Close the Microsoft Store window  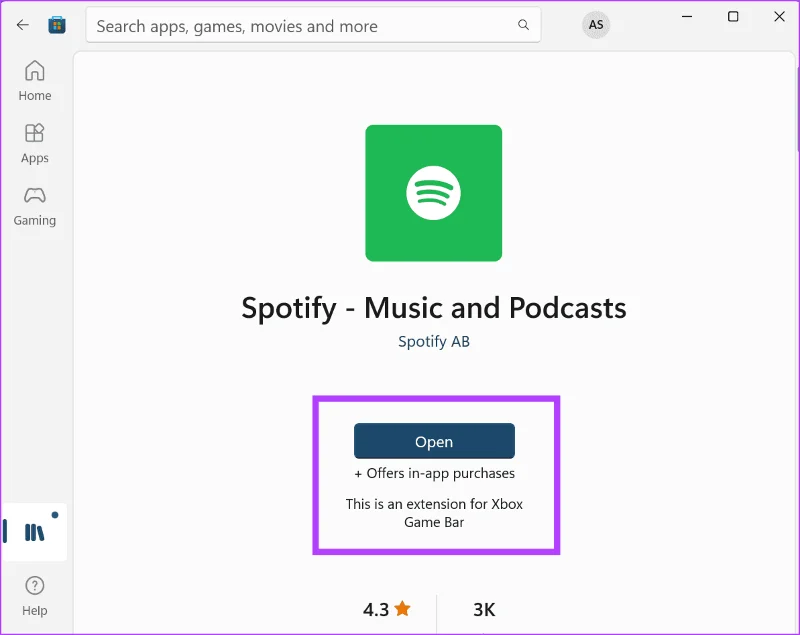point(779,17)
